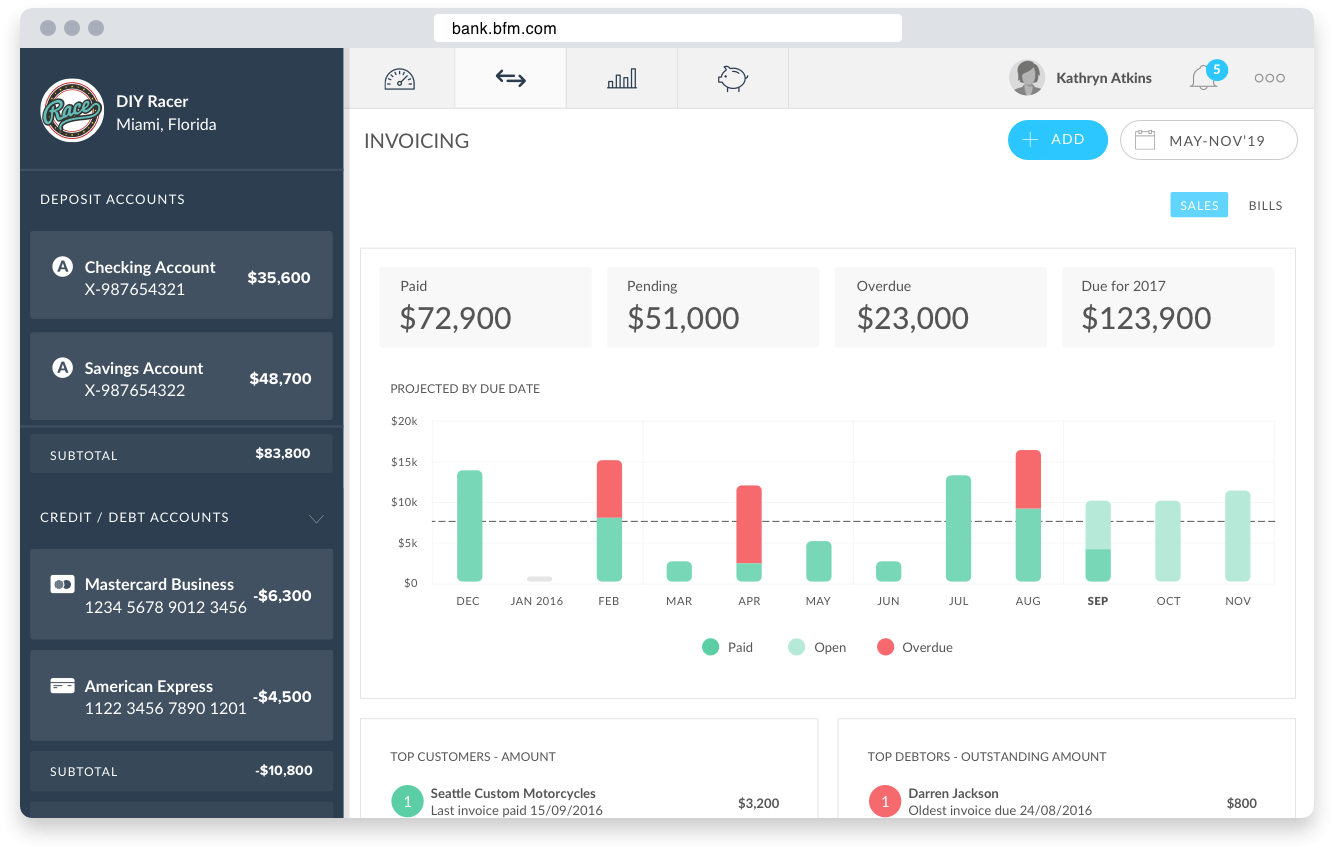Select the transfers arrows icon tab
This screenshot has height=850, width=1334.
click(x=510, y=79)
